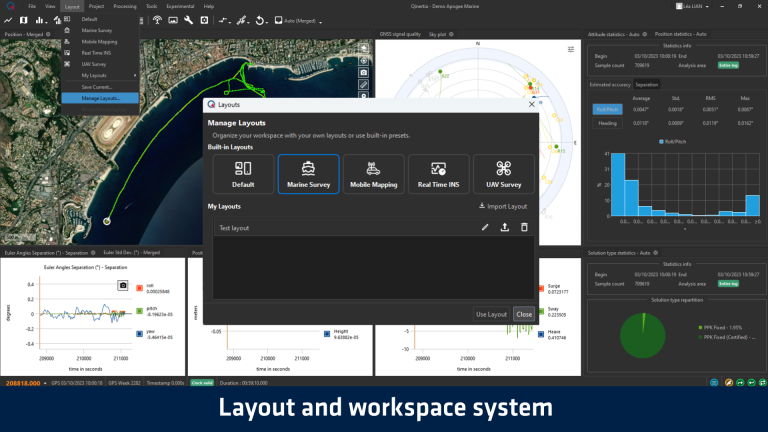Select the Test layout row
The width and height of the screenshot is (768, 432).
[373, 228]
